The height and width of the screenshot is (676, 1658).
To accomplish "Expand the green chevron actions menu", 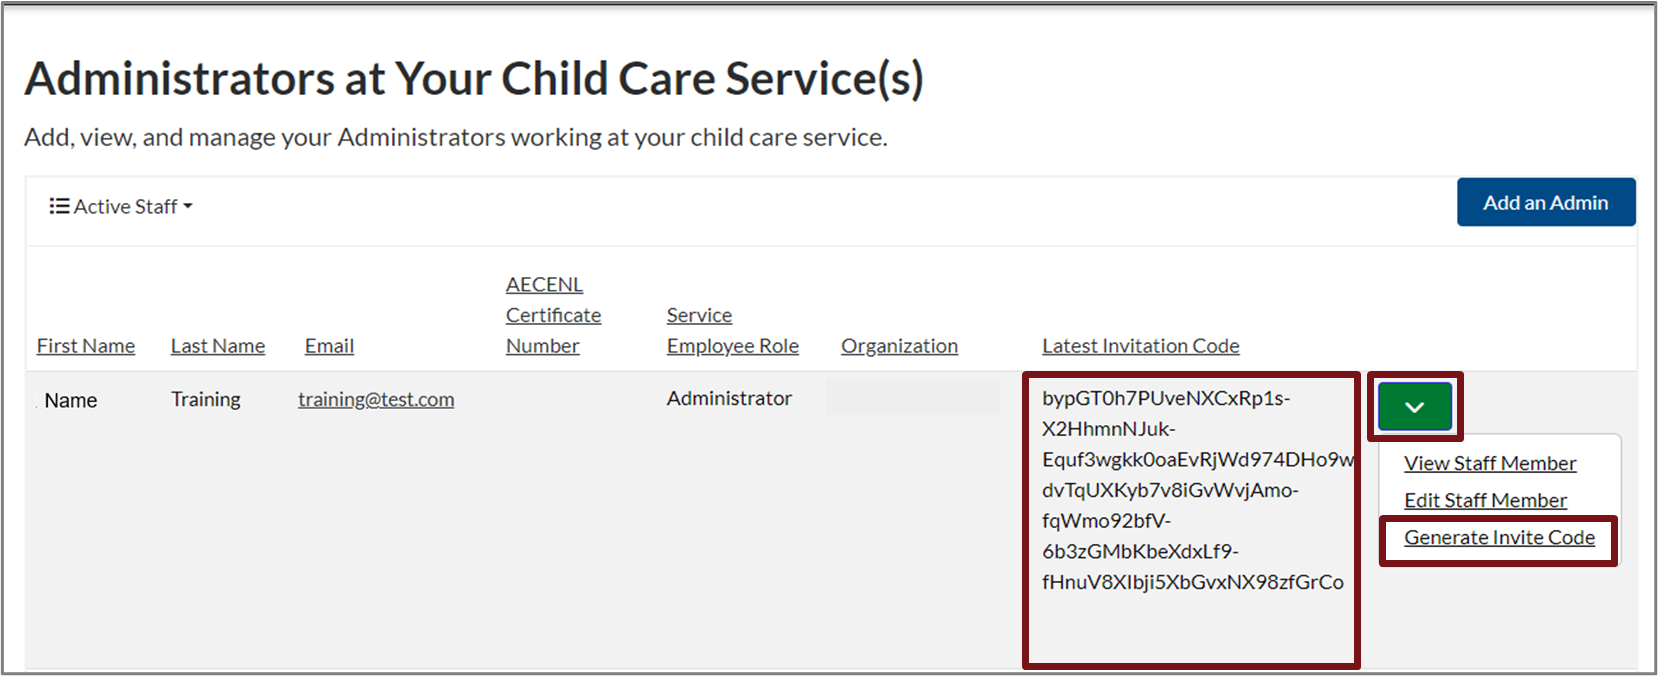I will tap(1414, 407).
